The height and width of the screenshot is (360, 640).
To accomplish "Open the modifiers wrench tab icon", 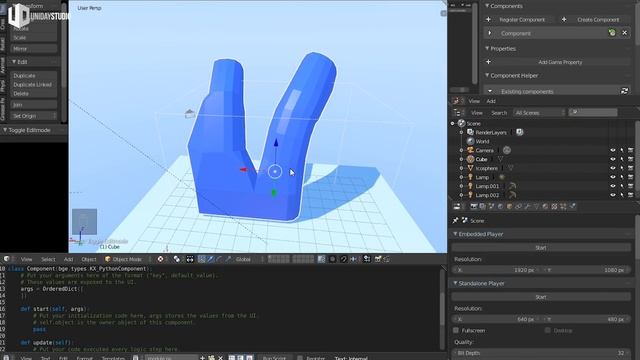I will click(x=527, y=207).
